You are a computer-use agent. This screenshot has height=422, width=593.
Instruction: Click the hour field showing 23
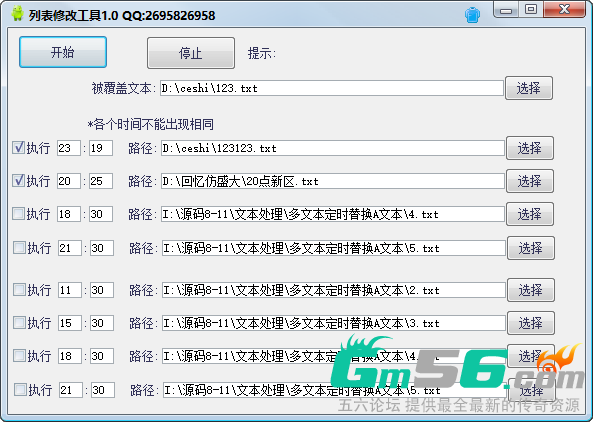68,148
